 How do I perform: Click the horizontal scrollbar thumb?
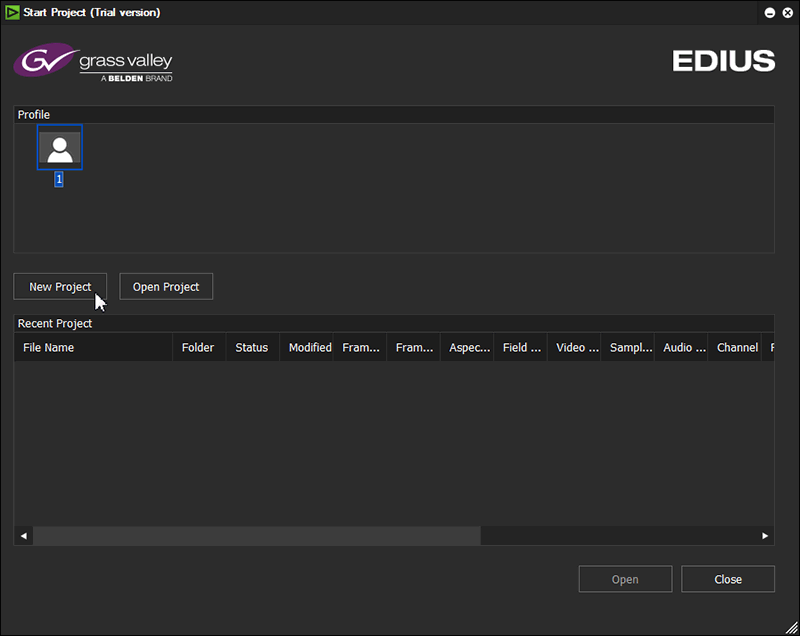point(257,536)
